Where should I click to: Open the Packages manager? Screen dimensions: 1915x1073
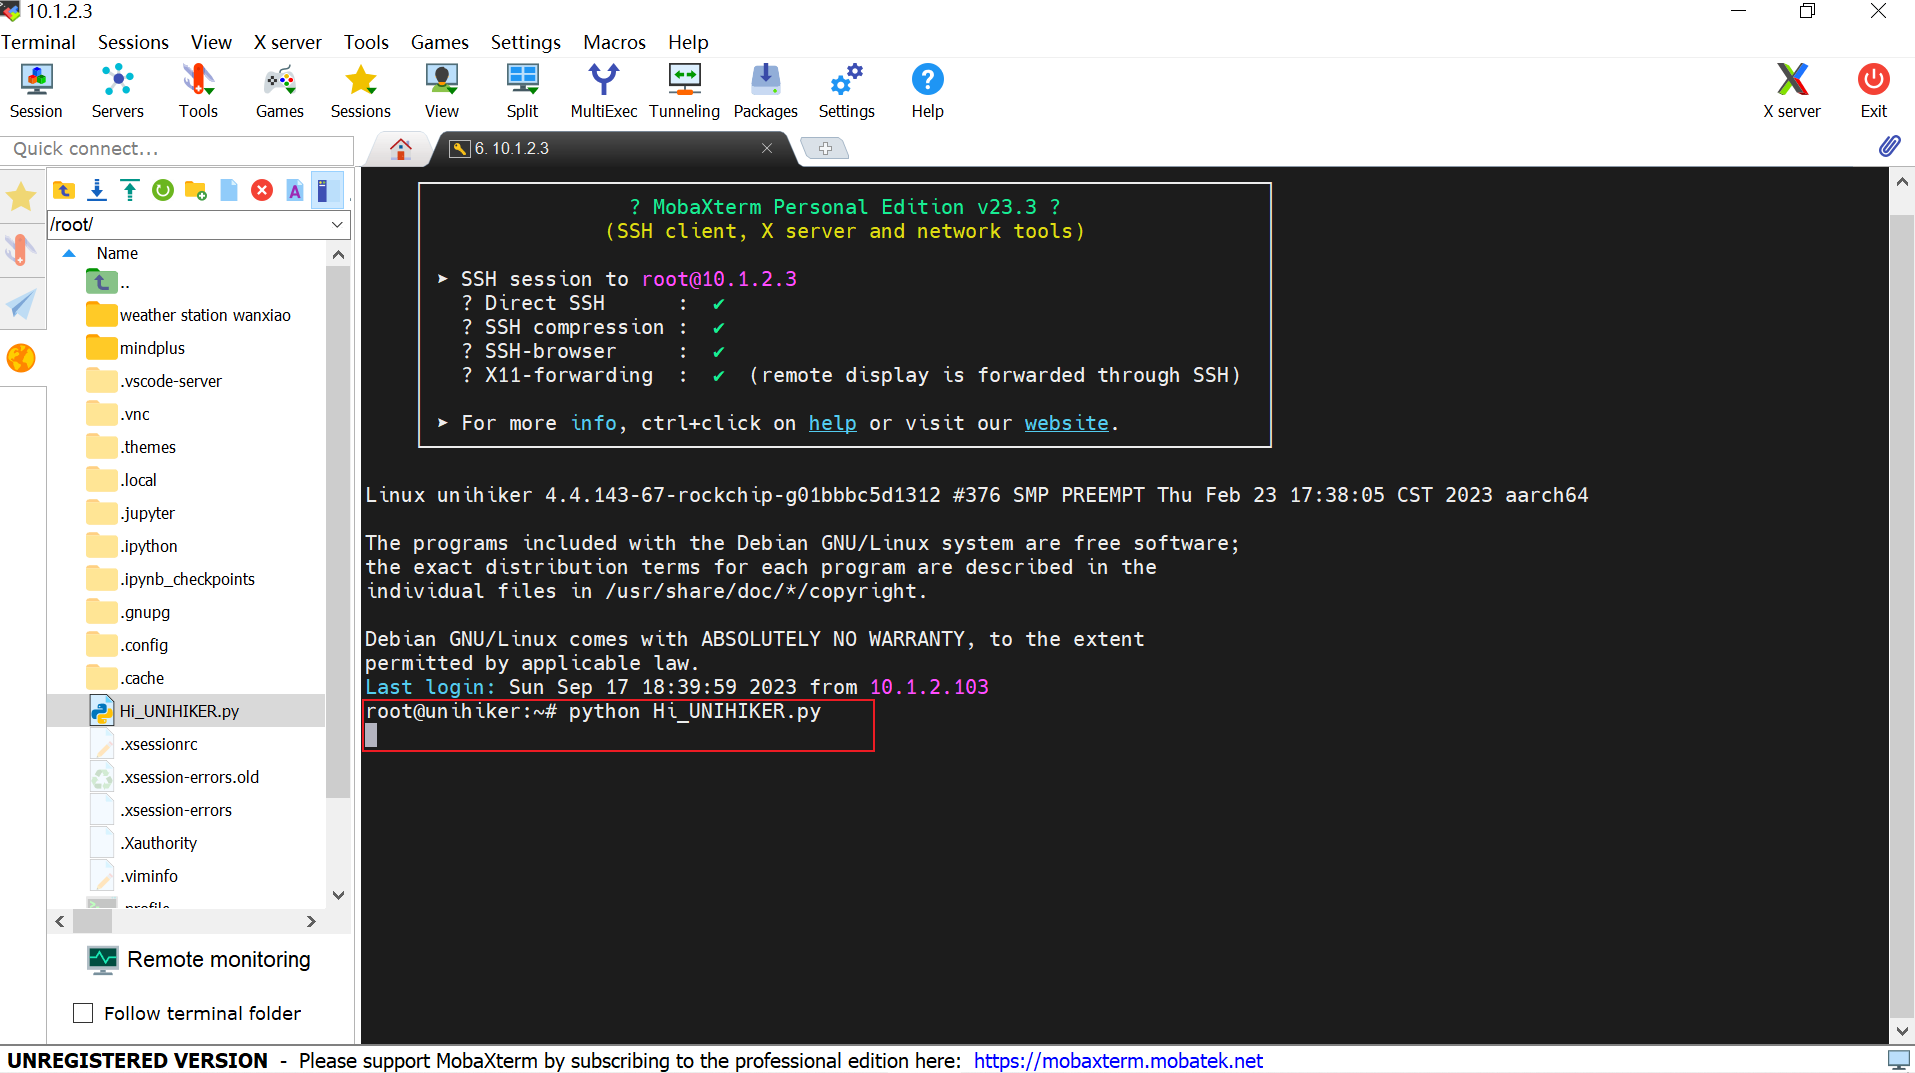pyautogui.click(x=765, y=90)
